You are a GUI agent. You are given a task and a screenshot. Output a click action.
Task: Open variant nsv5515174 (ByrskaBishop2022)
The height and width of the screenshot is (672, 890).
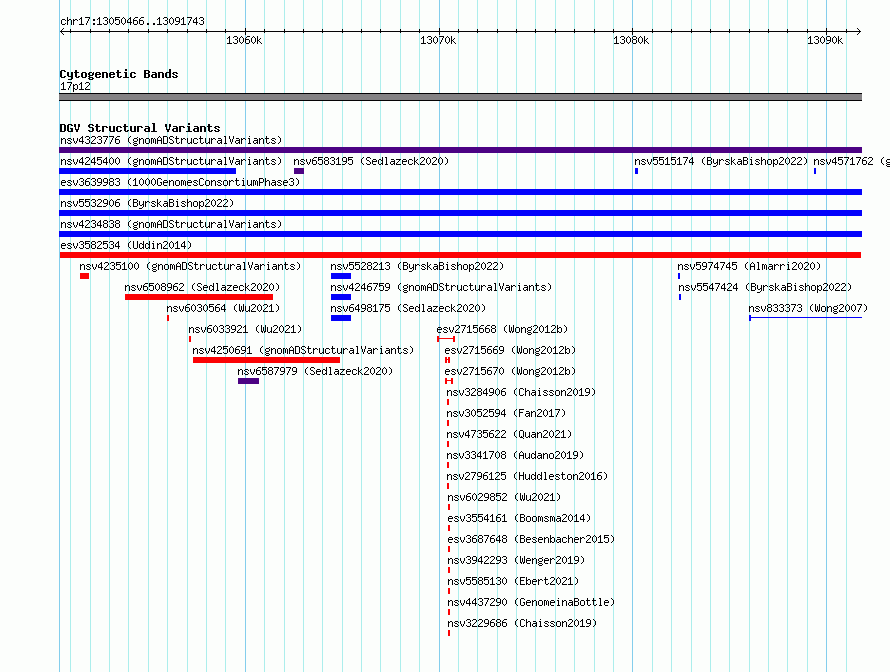(x=721, y=161)
